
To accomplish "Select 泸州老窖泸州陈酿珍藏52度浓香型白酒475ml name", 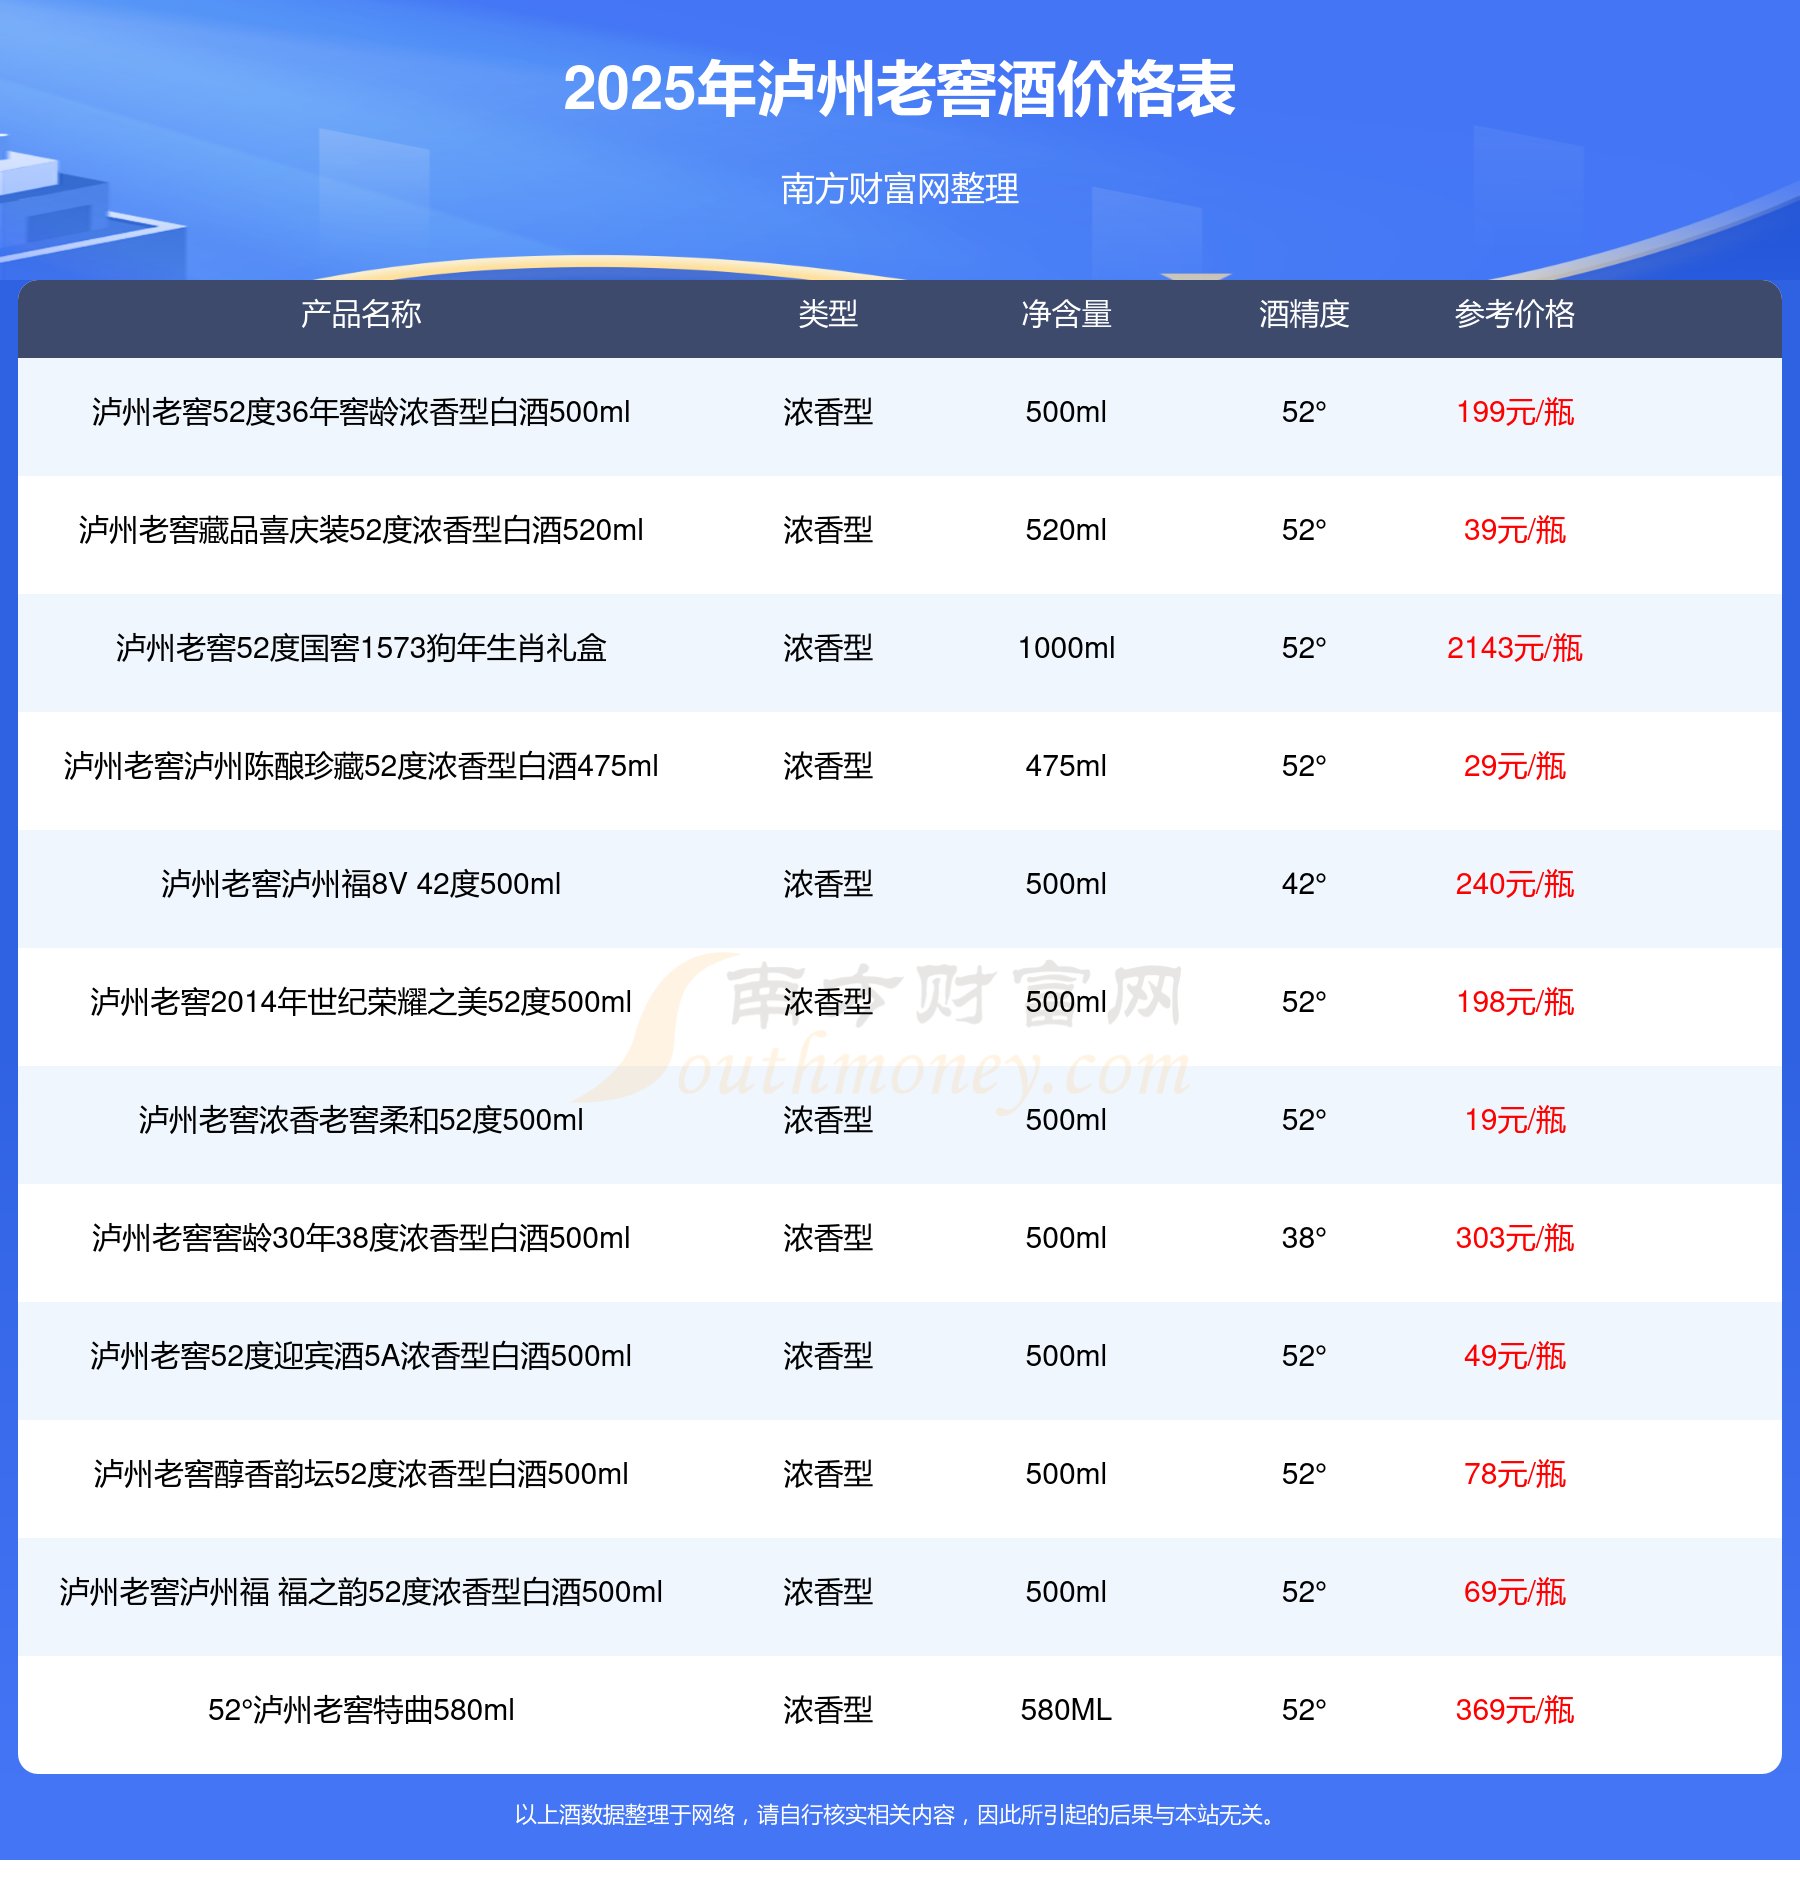I will (x=361, y=766).
